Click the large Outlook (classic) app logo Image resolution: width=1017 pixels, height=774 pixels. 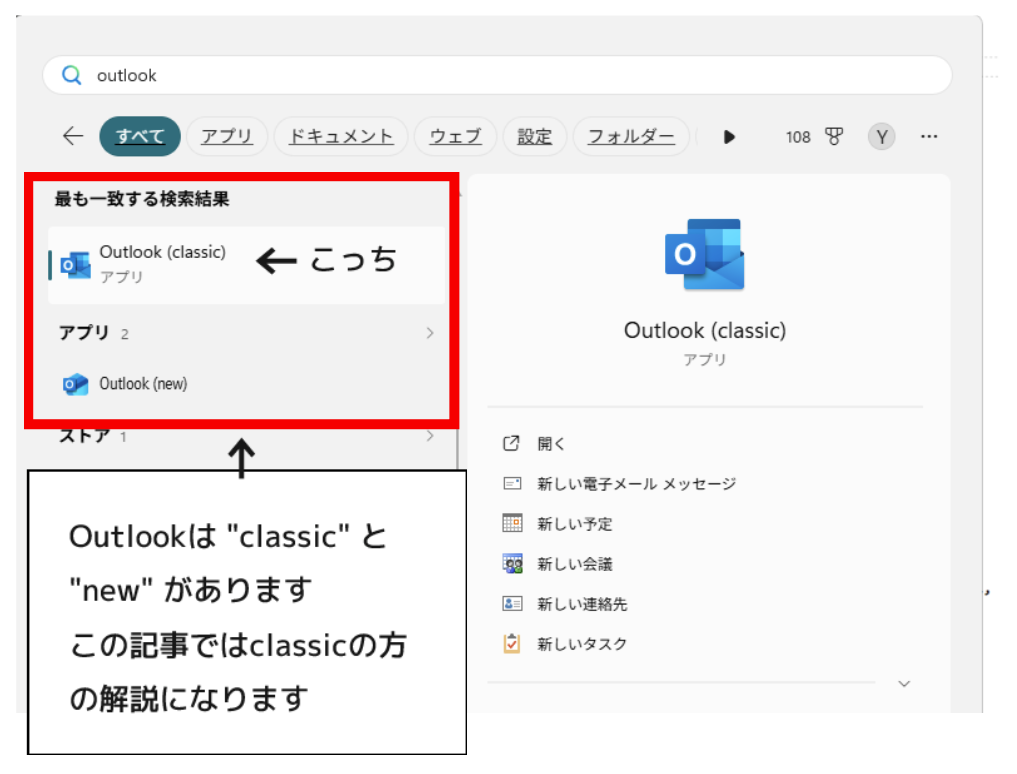pos(705,254)
